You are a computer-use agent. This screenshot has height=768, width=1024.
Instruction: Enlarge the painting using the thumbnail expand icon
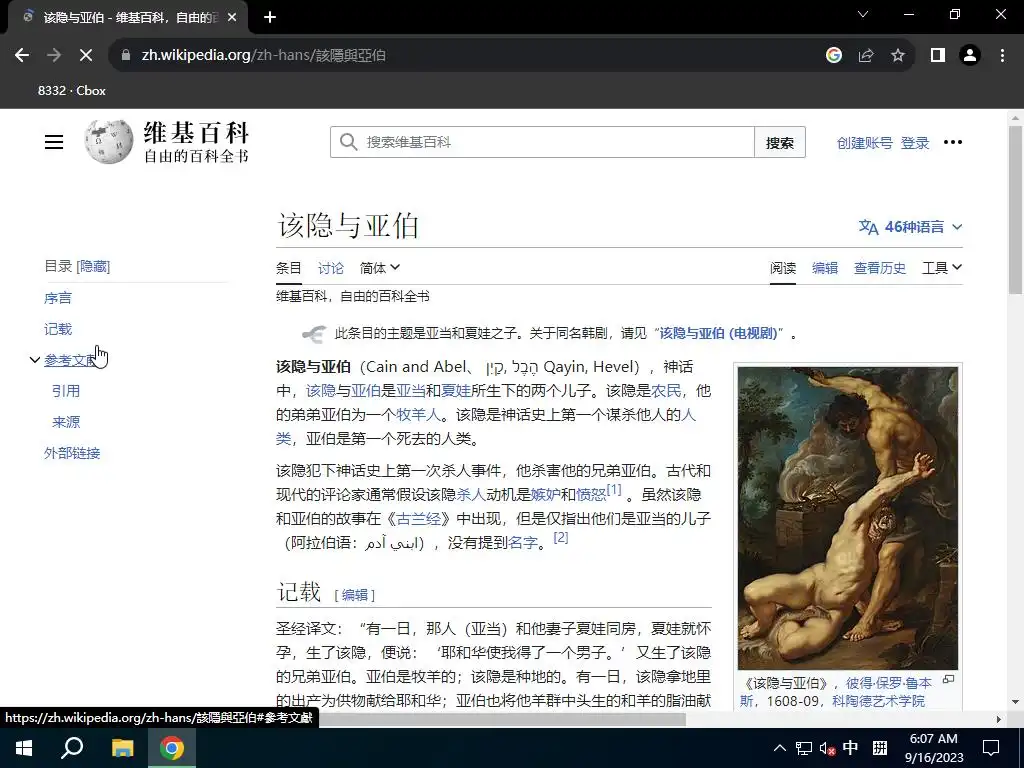(949, 680)
